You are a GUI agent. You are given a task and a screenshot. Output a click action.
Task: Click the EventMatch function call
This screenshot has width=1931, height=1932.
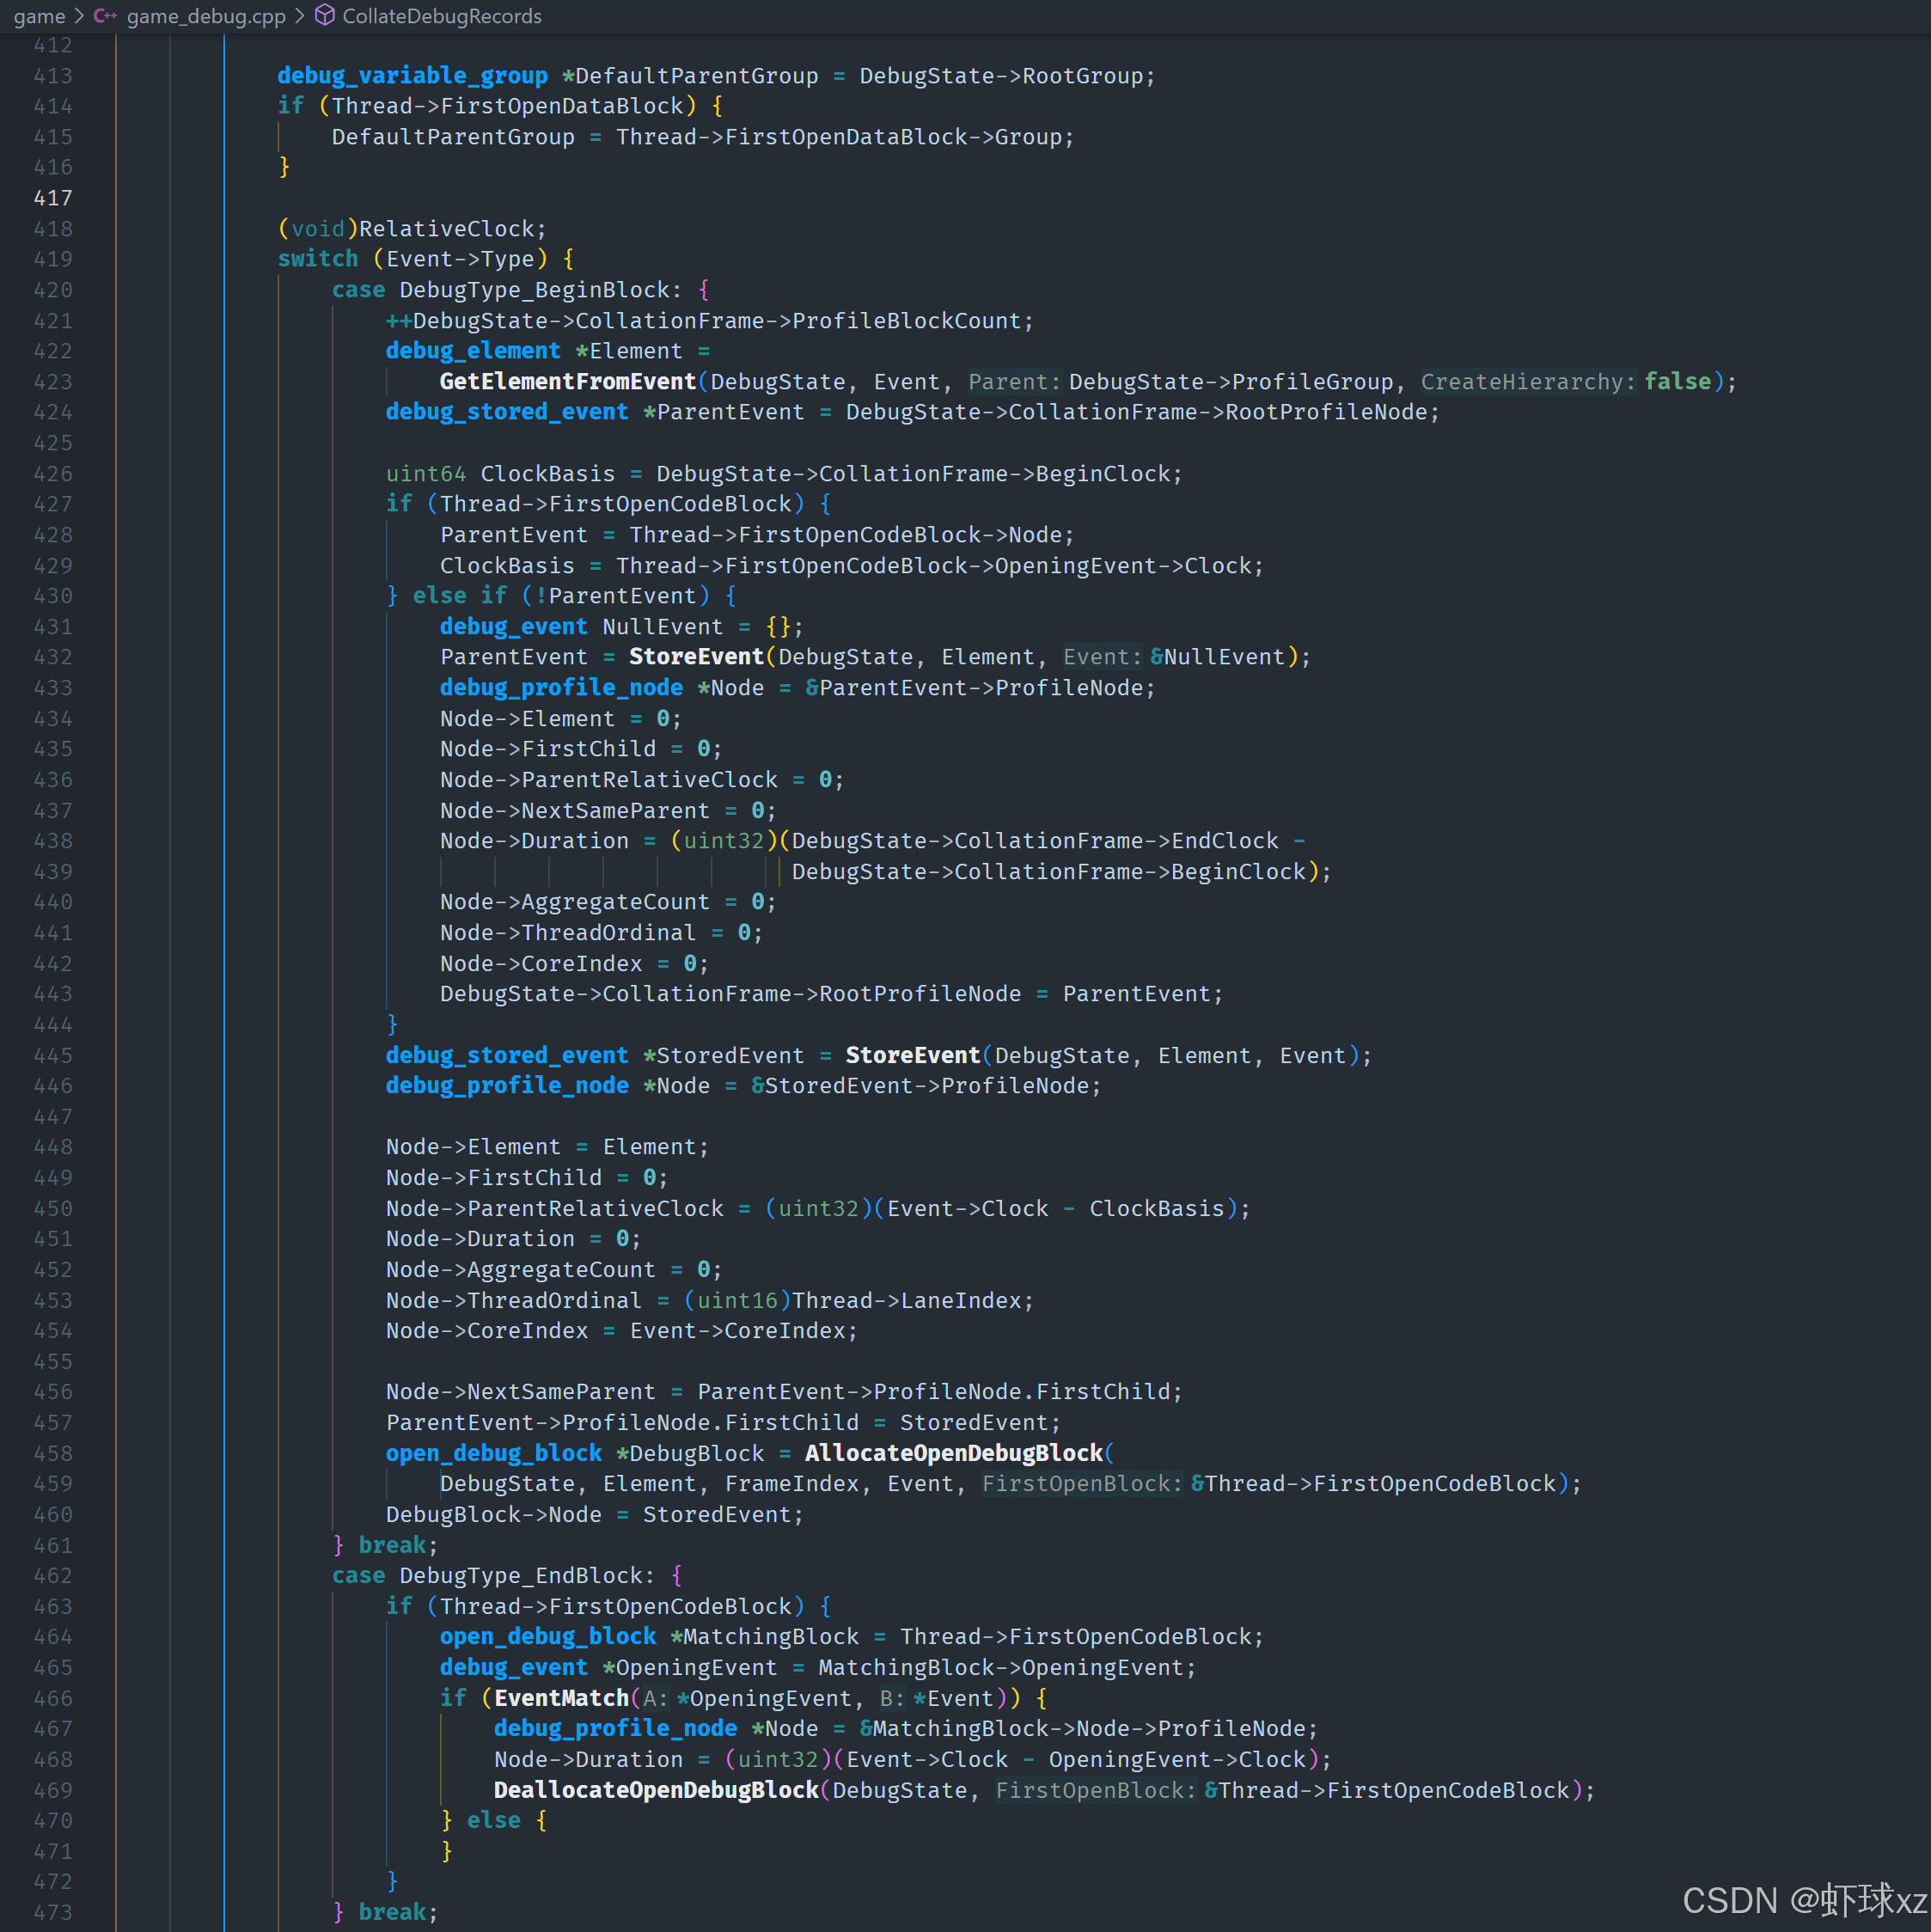pyautogui.click(x=561, y=1698)
